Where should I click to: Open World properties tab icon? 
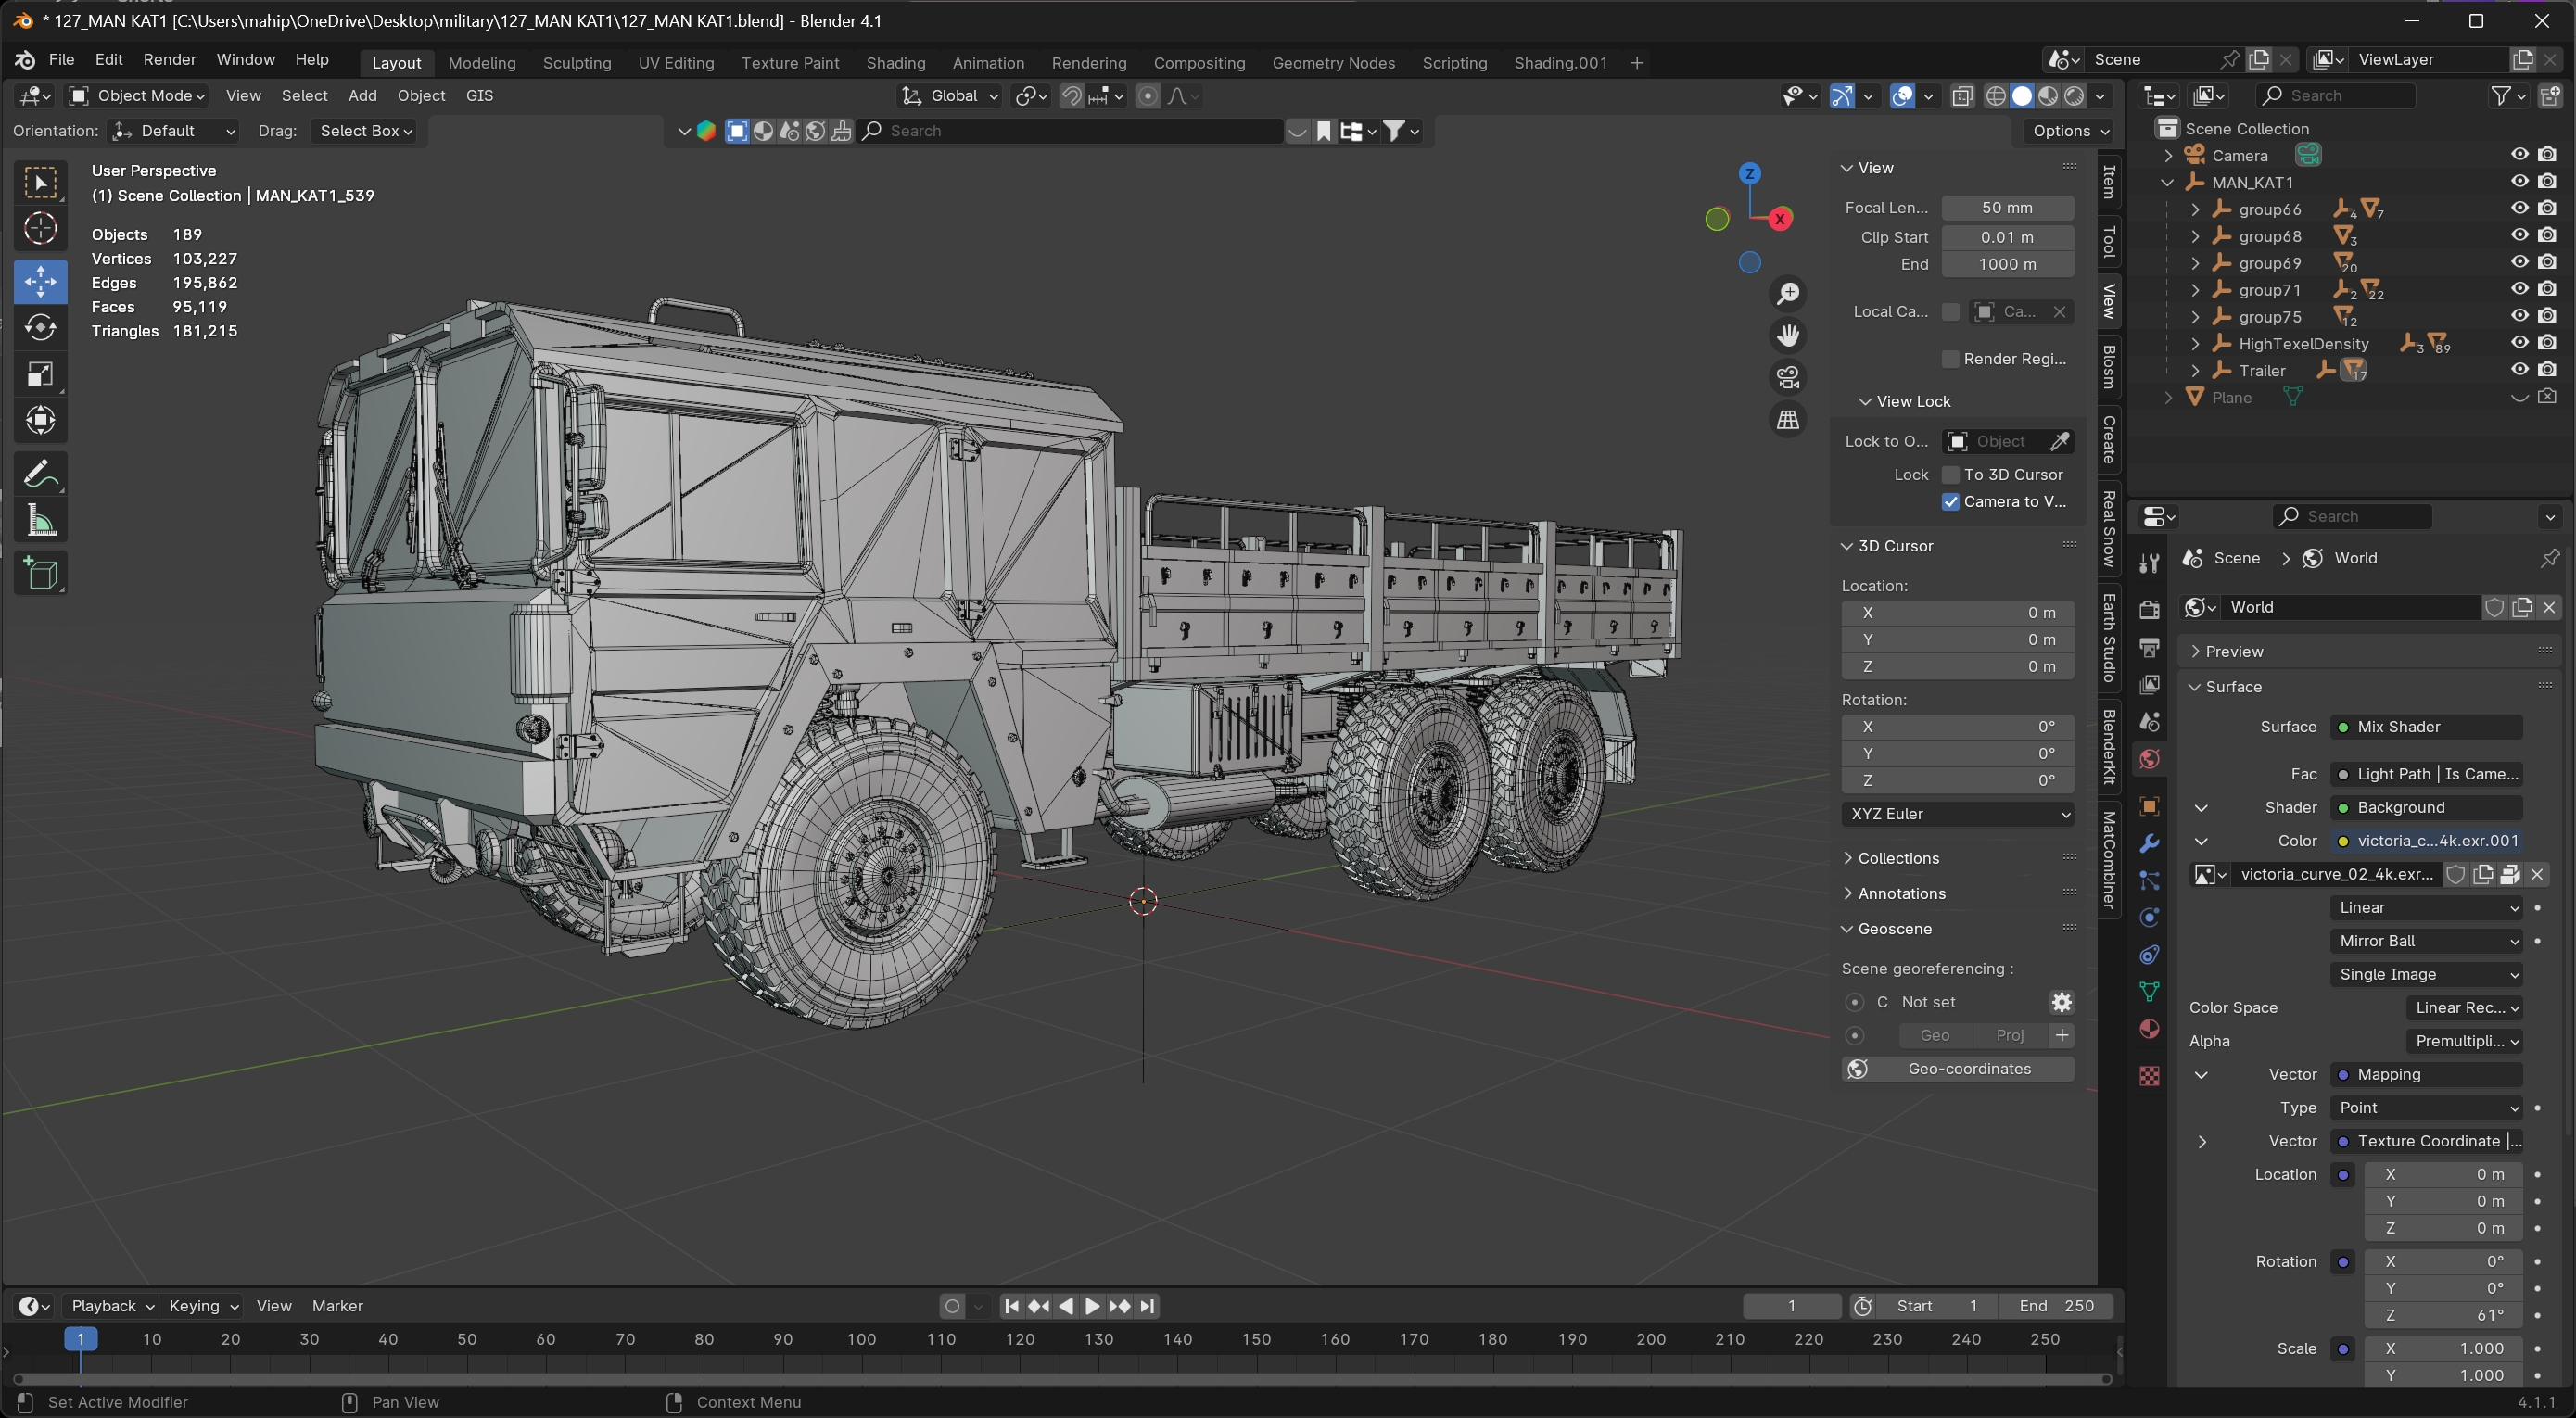pos(2149,759)
